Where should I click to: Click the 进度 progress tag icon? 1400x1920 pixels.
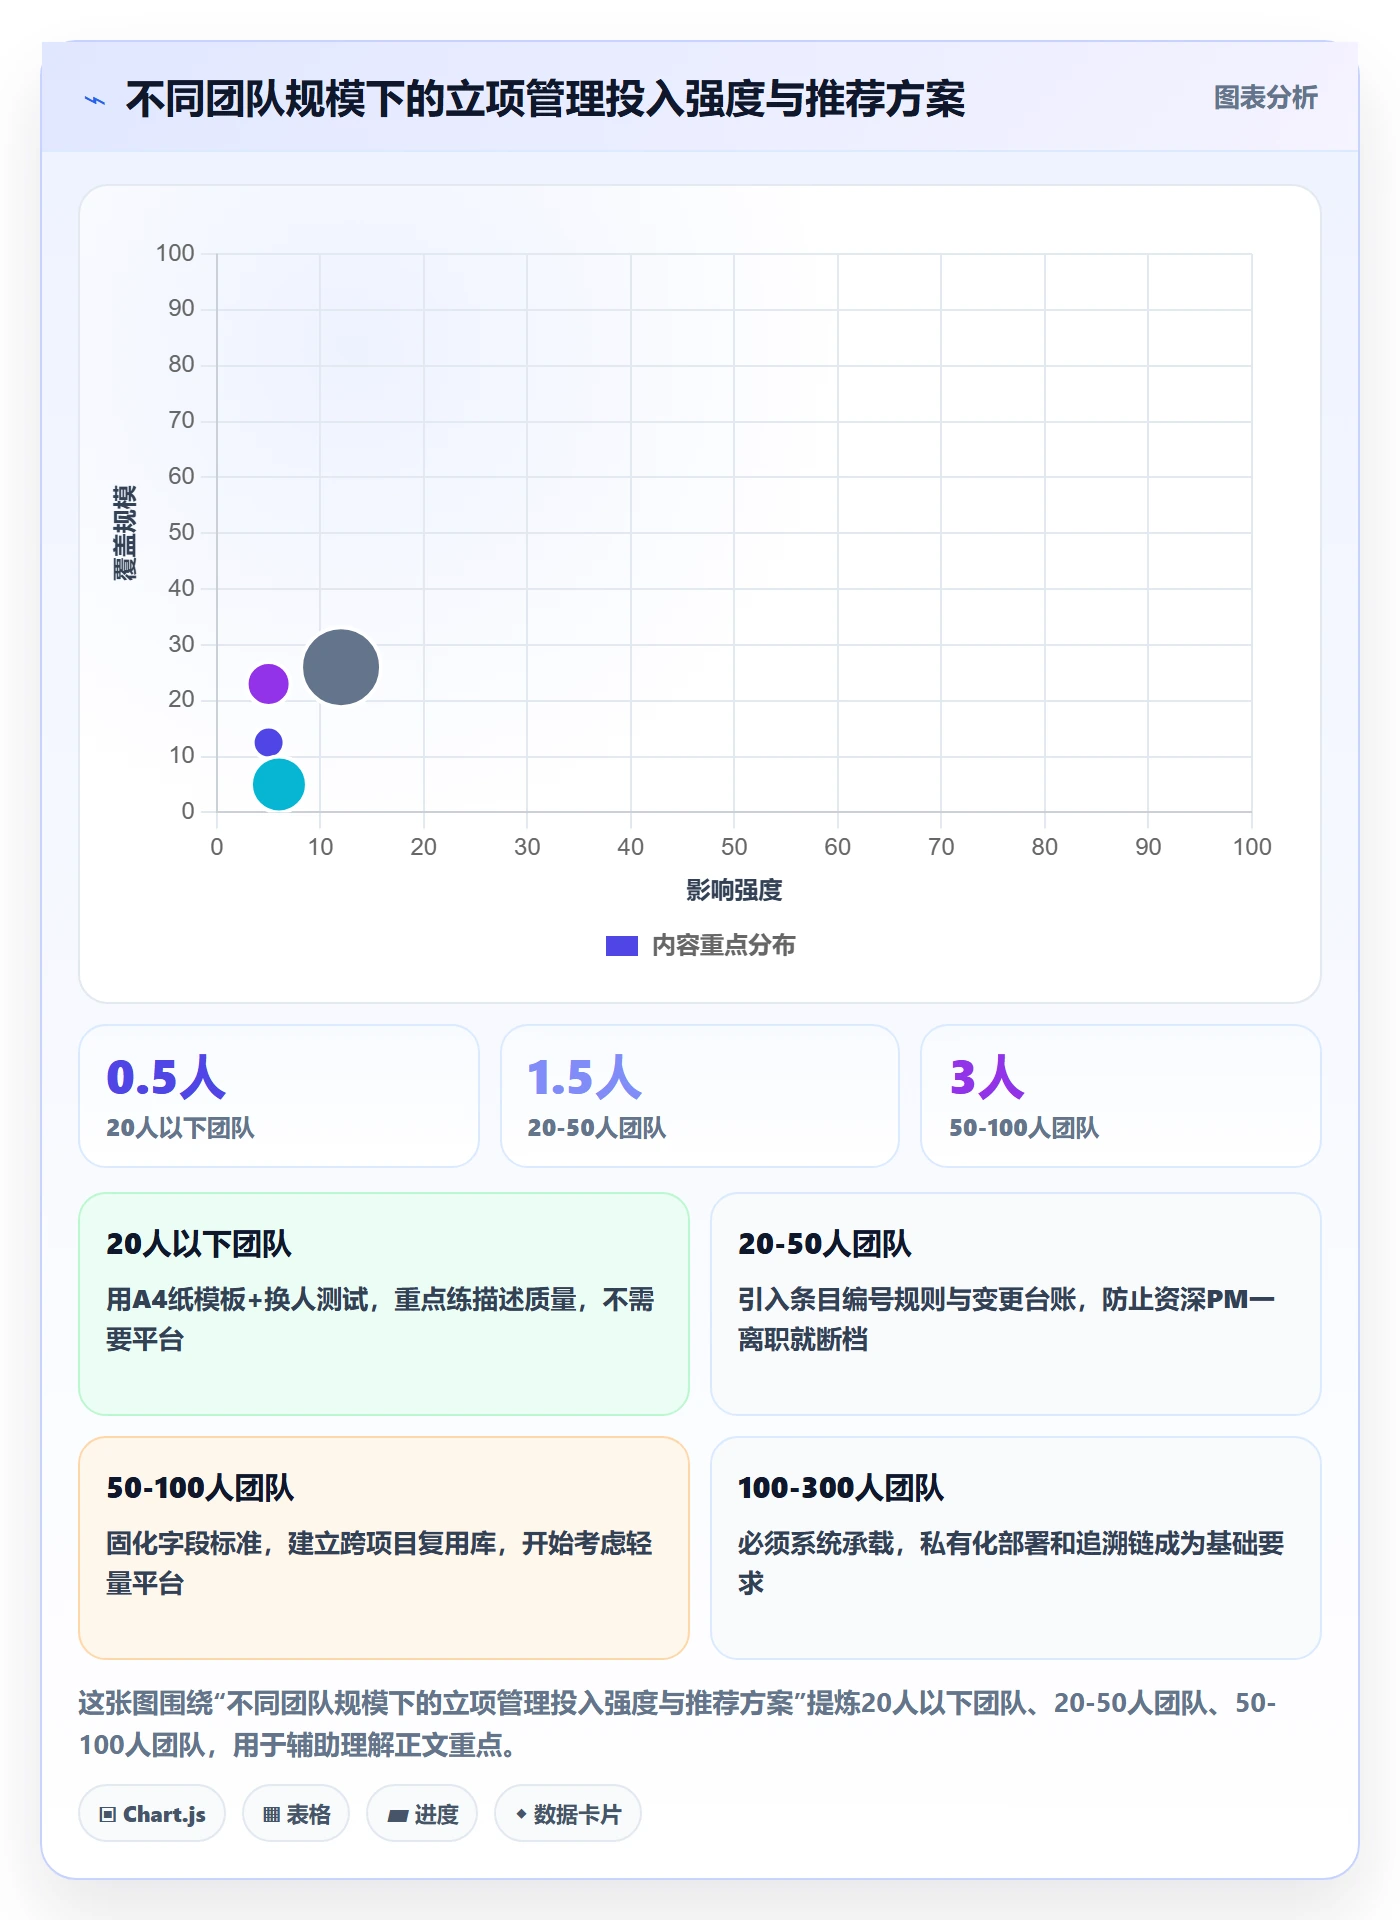397,1815
